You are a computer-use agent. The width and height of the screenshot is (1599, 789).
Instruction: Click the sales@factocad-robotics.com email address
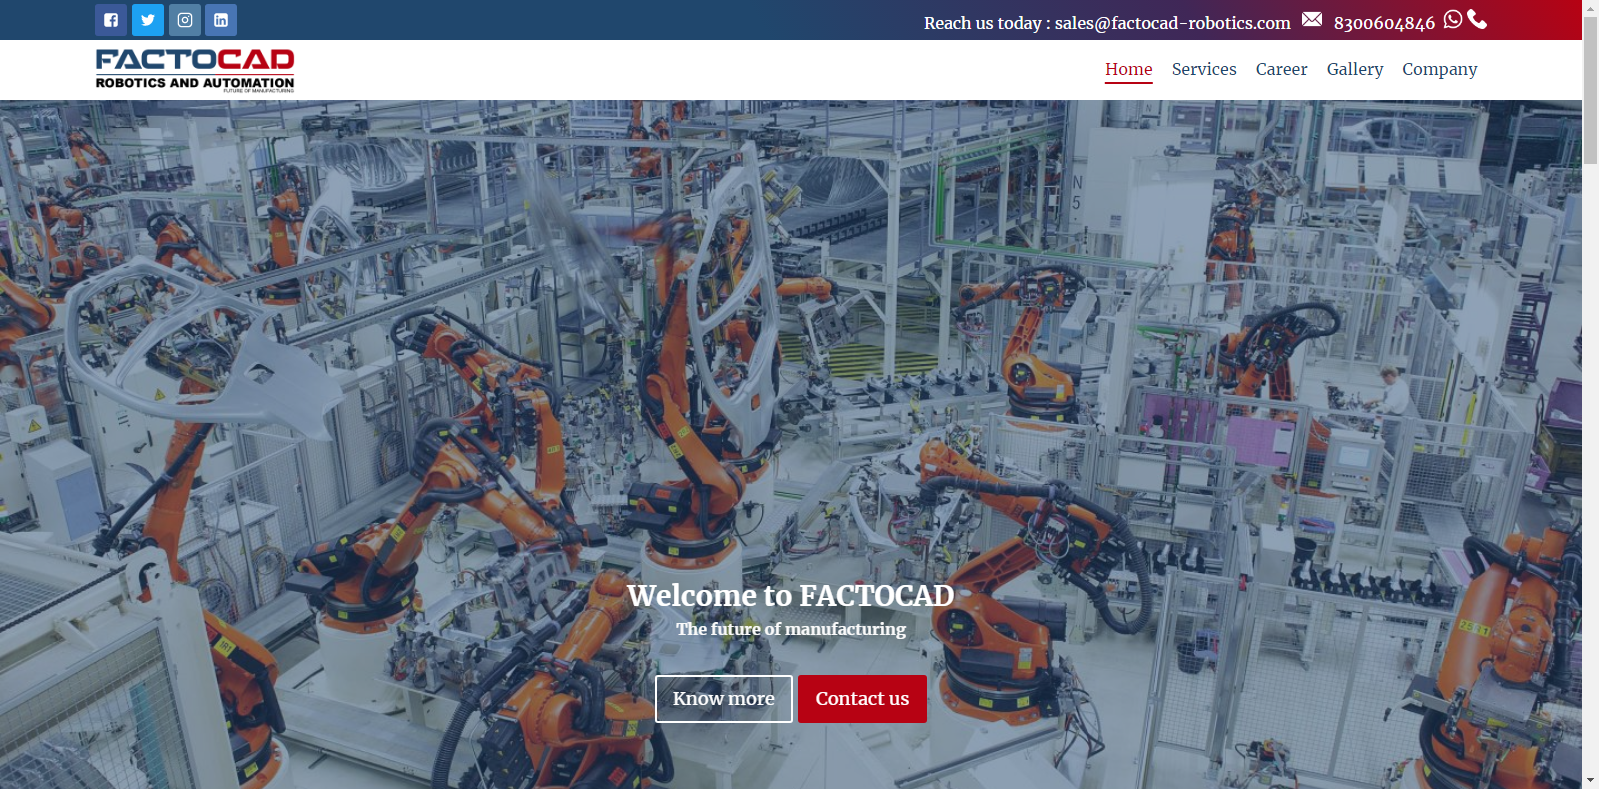coord(1172,23)
